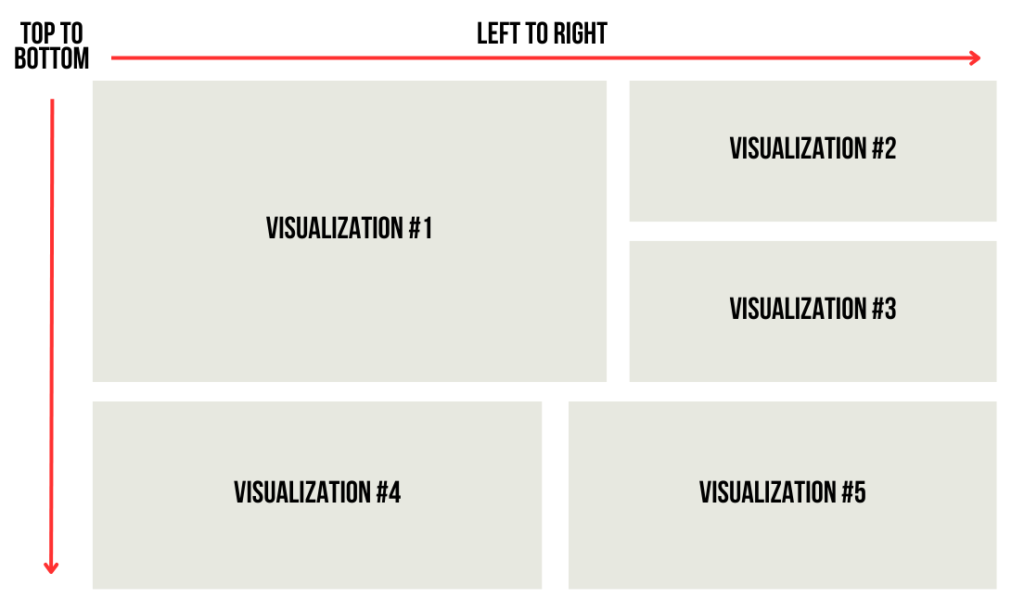Viewport: 1024px width, 611px height.
Task: Select the Visualization #2 box
Action: click(813, 151)
